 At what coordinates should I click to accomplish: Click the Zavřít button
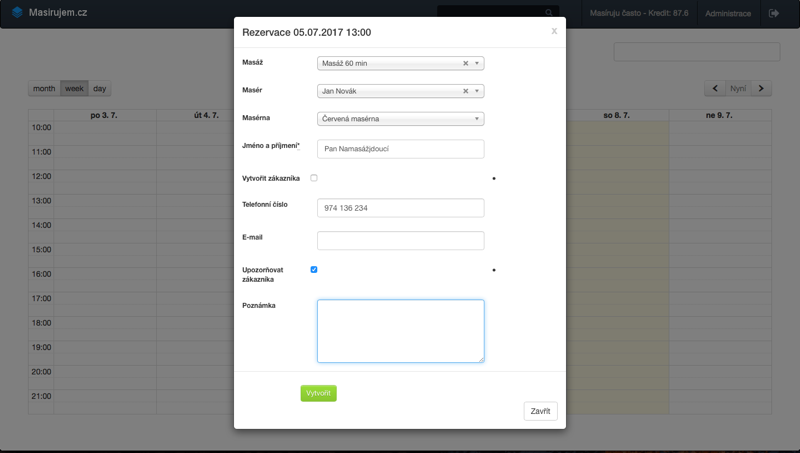[540, 411]
